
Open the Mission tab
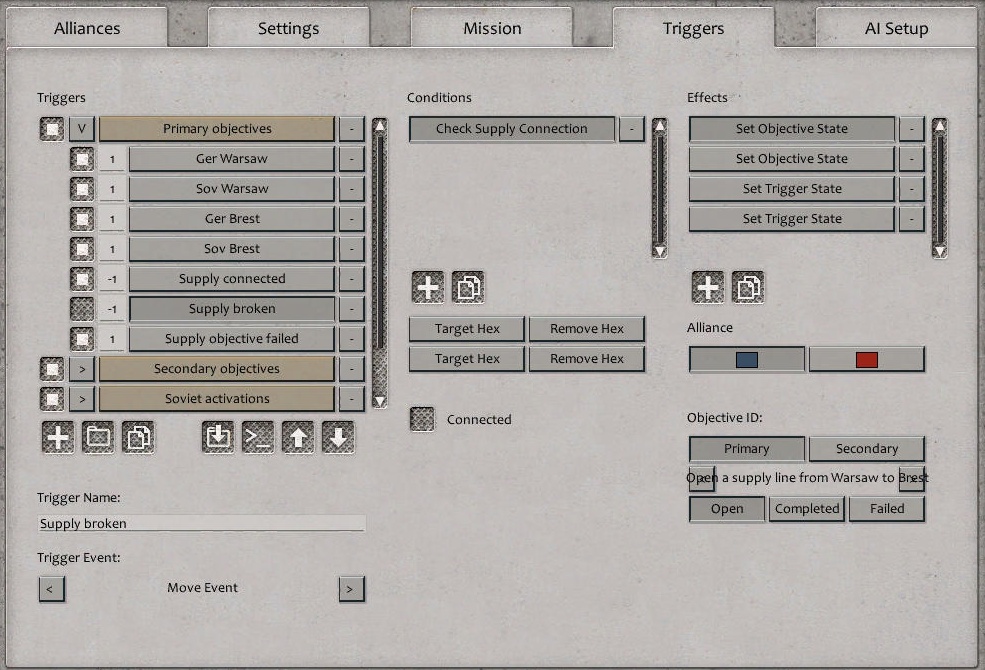pyautogui.click(x=492, y=28)
